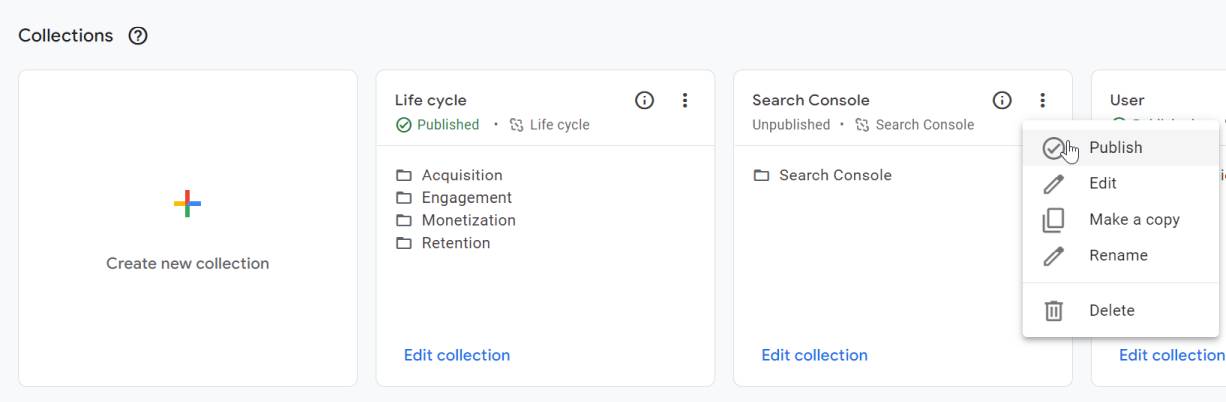Click Search Console linked template icon
This screenshot has width=1226, height=402.
coord(862,125)
